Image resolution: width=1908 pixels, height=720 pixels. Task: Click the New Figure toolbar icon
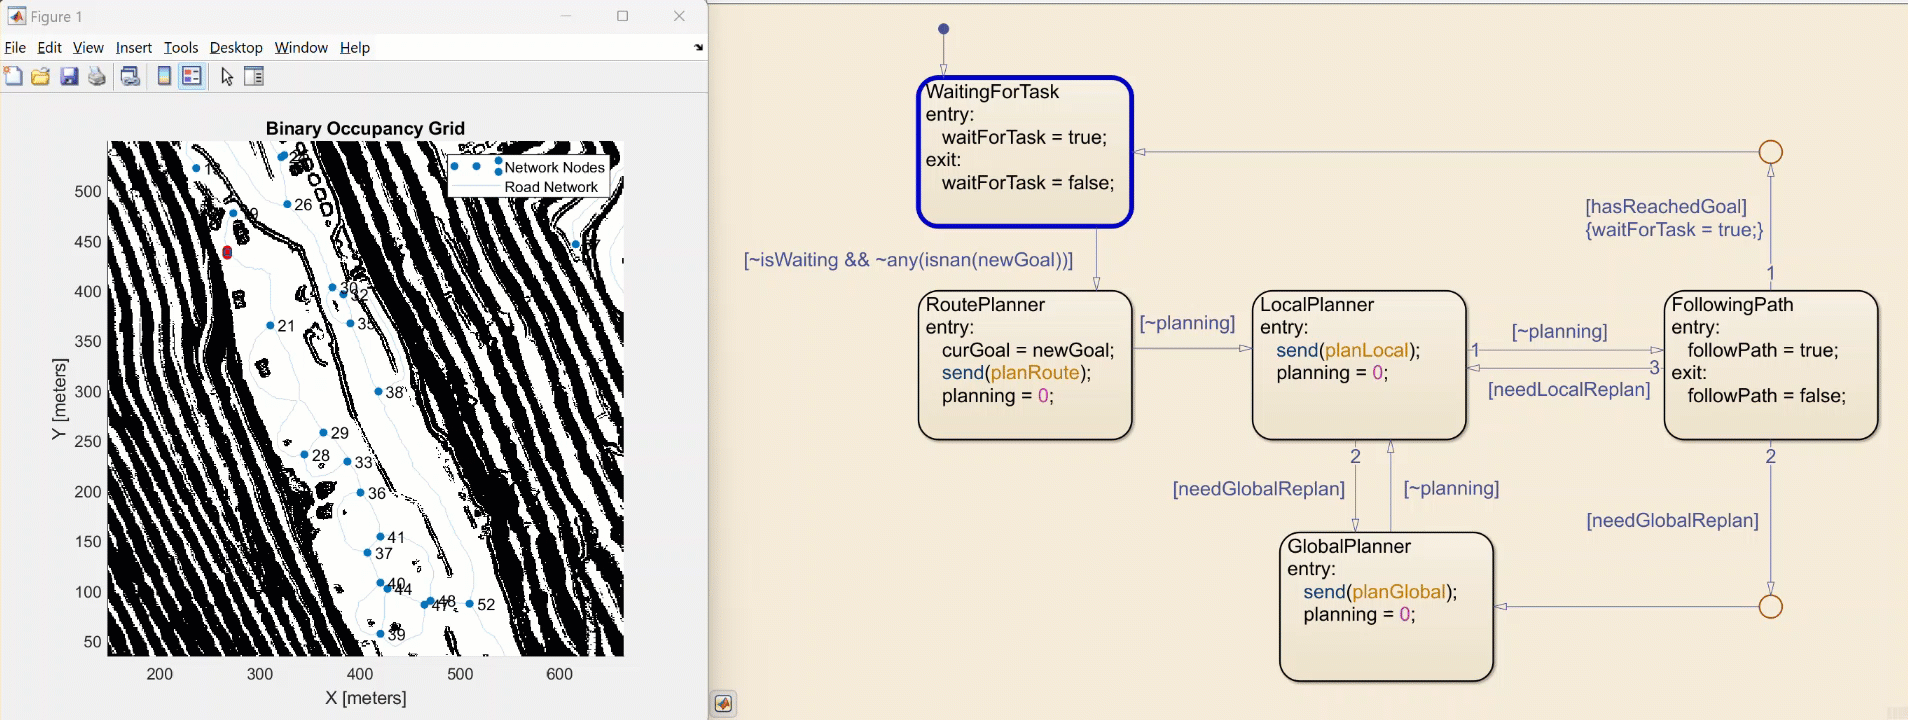[13, 76]
